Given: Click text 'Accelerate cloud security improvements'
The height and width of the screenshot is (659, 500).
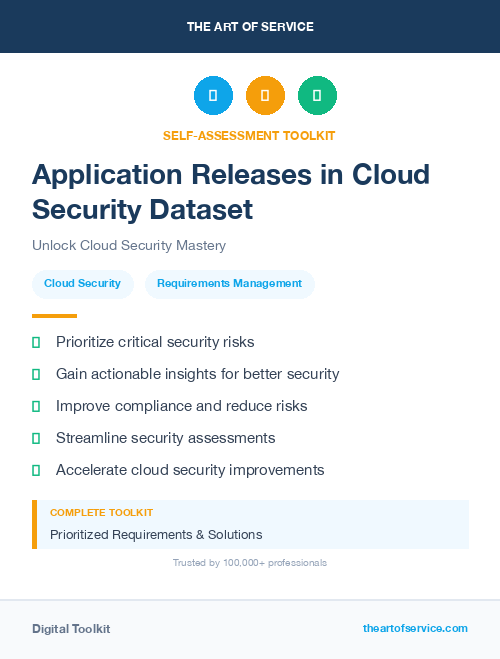Looking at the screenshot, I should click(x=190, y=470).
